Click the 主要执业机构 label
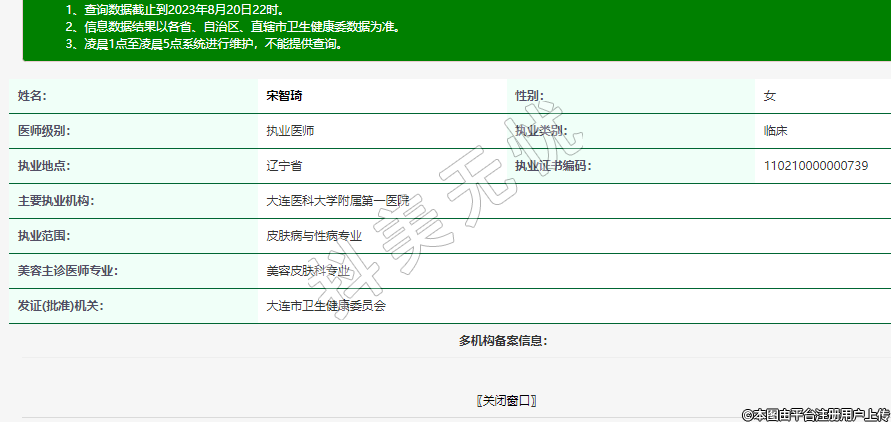Image resolution: width=891 pixels, height=422 pixels. (x=56, y=201)
